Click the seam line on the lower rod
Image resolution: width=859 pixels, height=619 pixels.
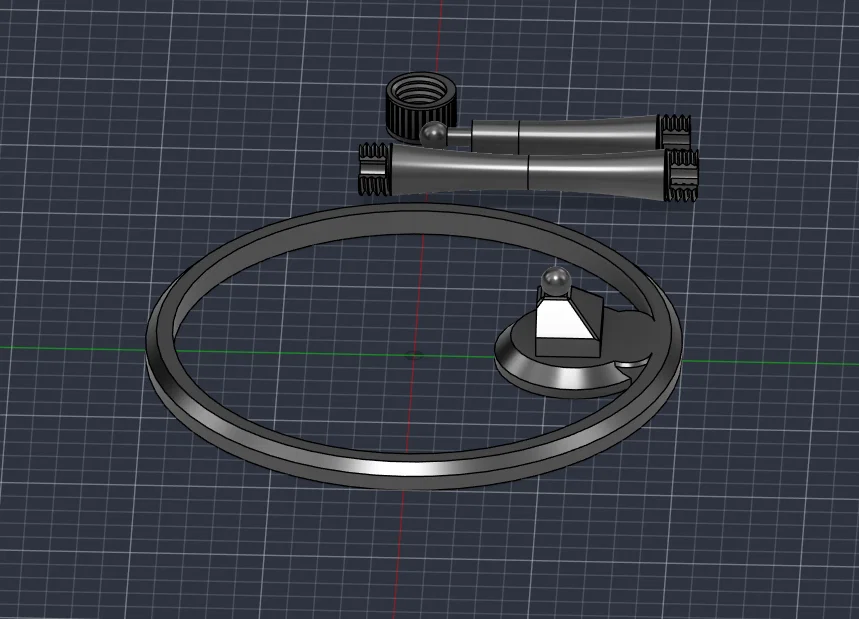[x=528, y=172]
